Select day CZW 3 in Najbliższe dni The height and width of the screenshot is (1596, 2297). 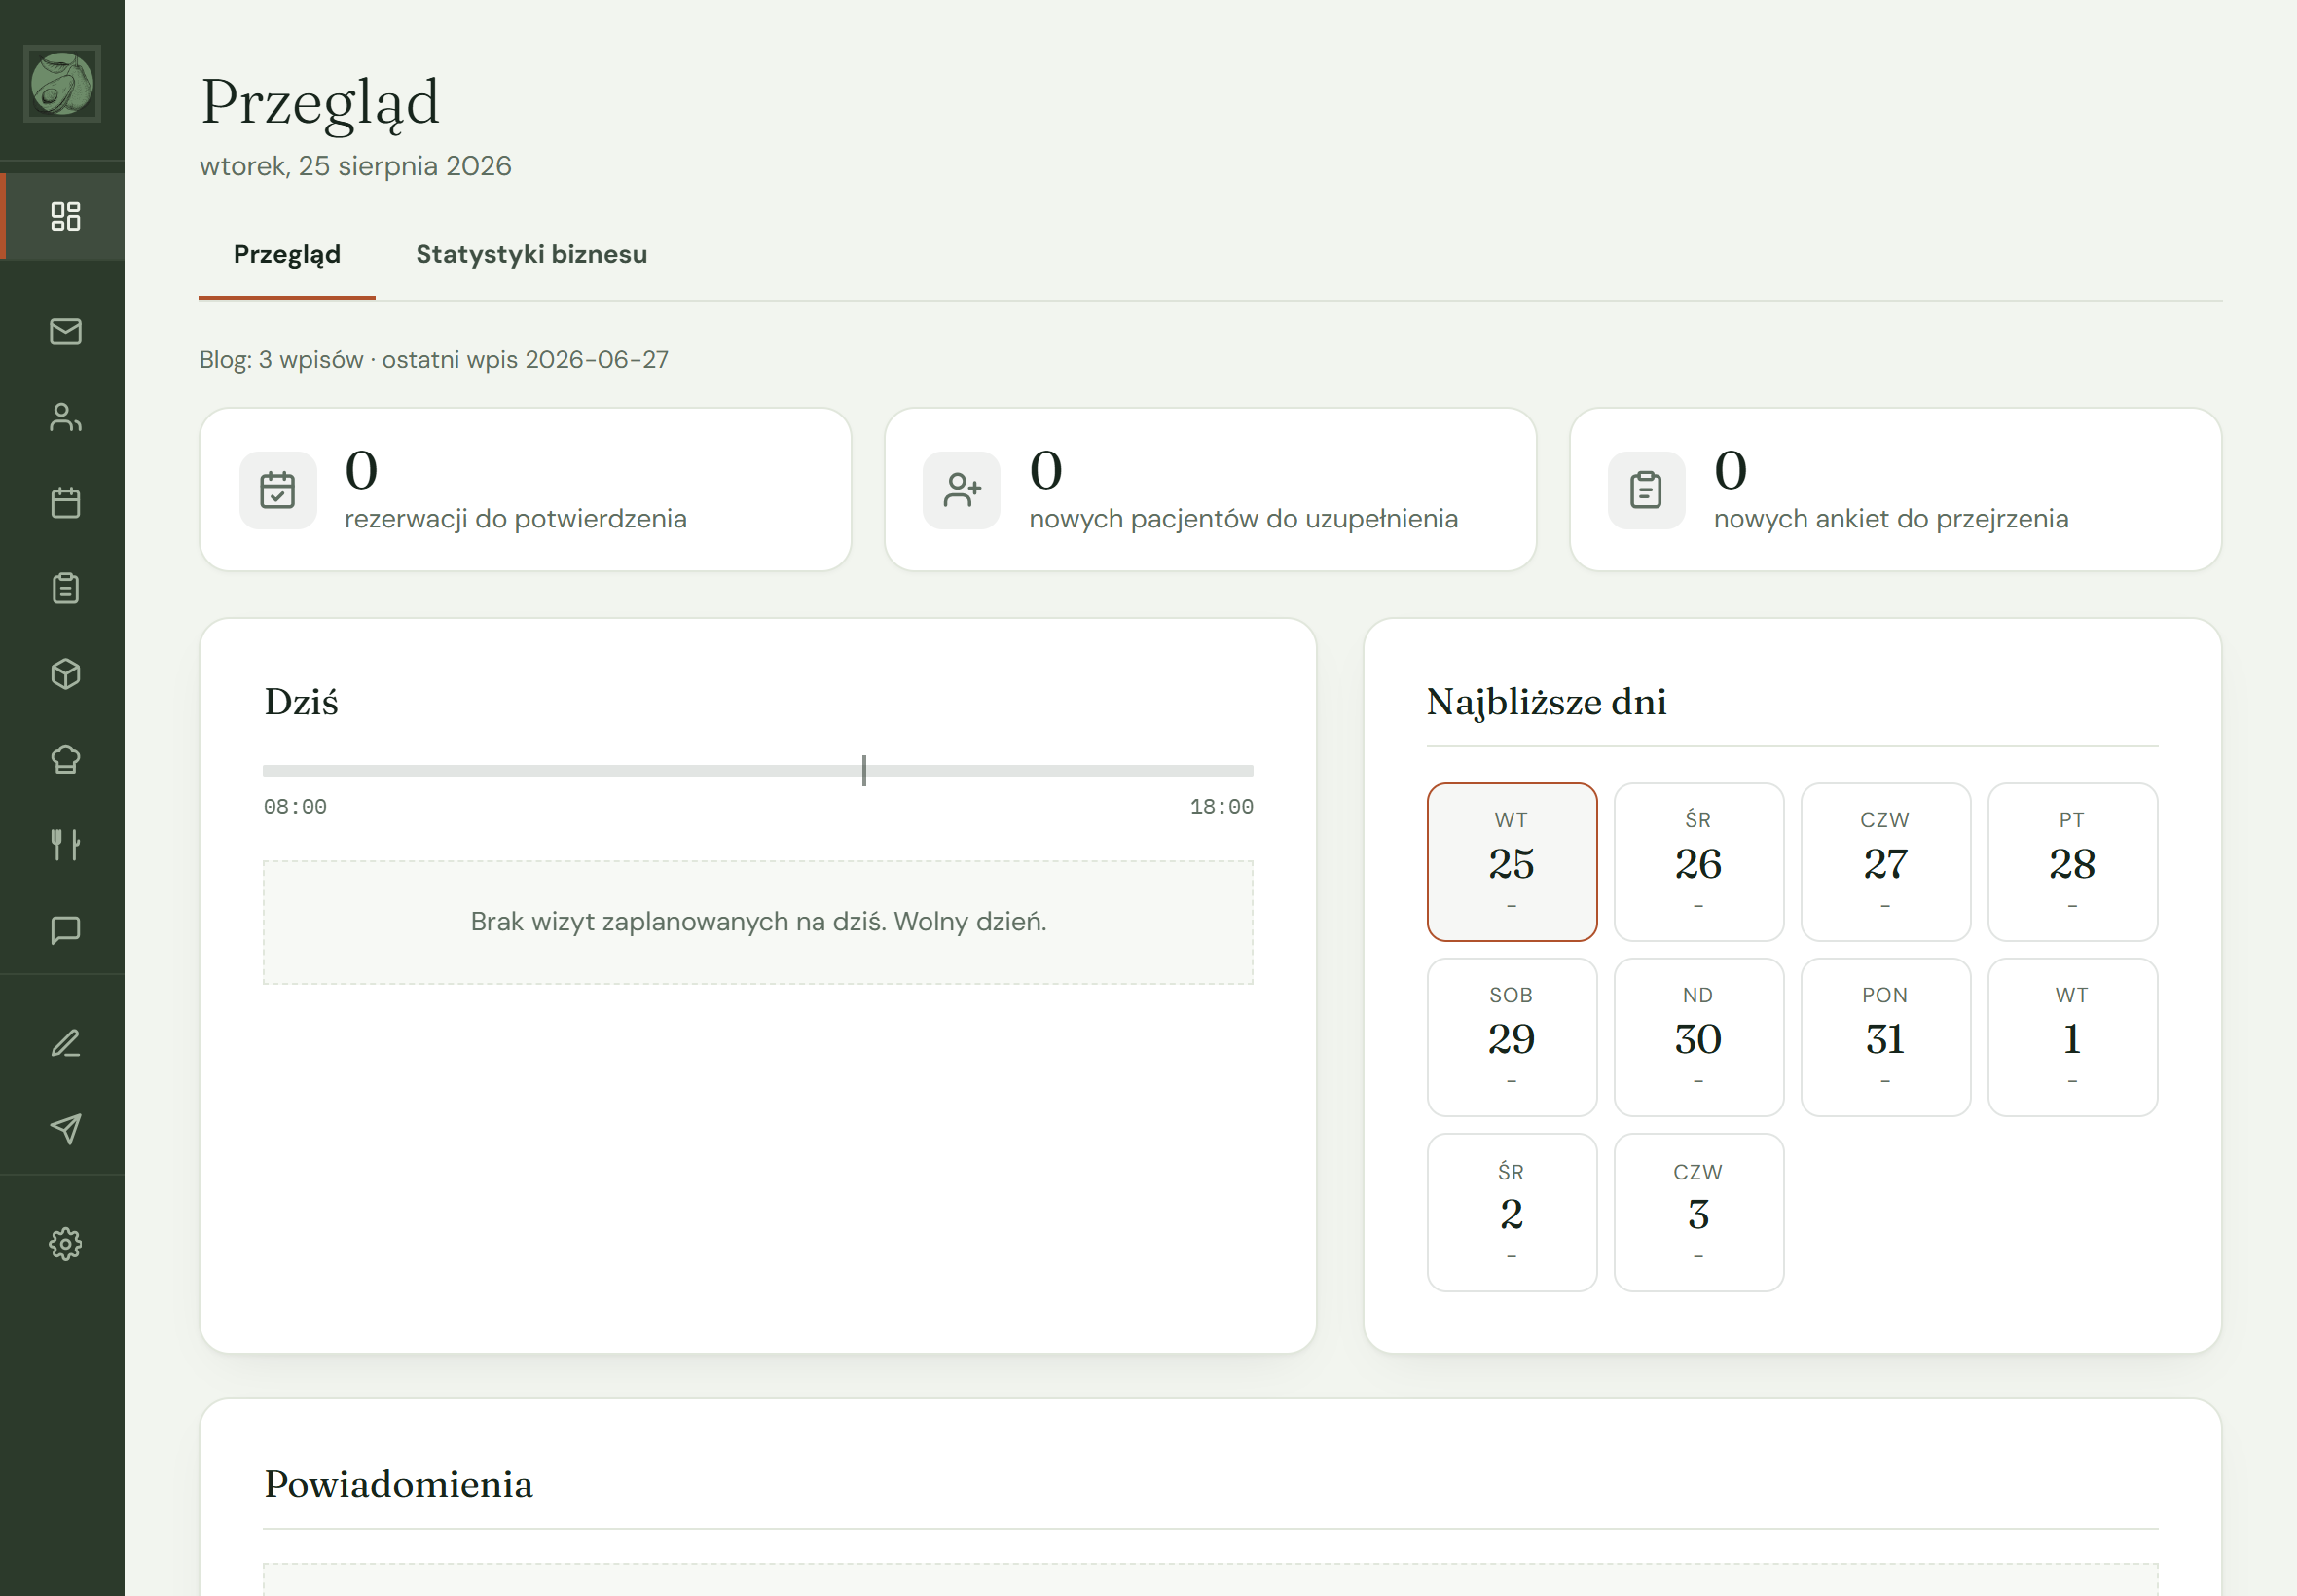pos(1699,1212)
